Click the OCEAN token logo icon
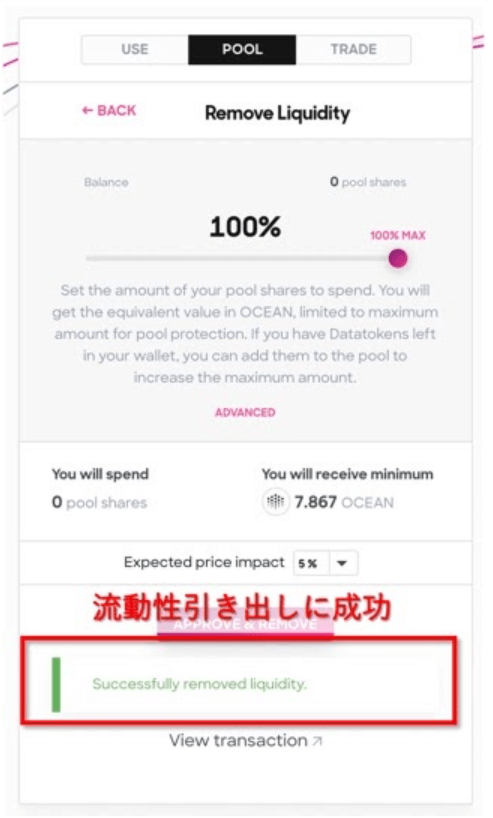The width and height of the screenshot is (493, 818). click(x=275, y=502)
